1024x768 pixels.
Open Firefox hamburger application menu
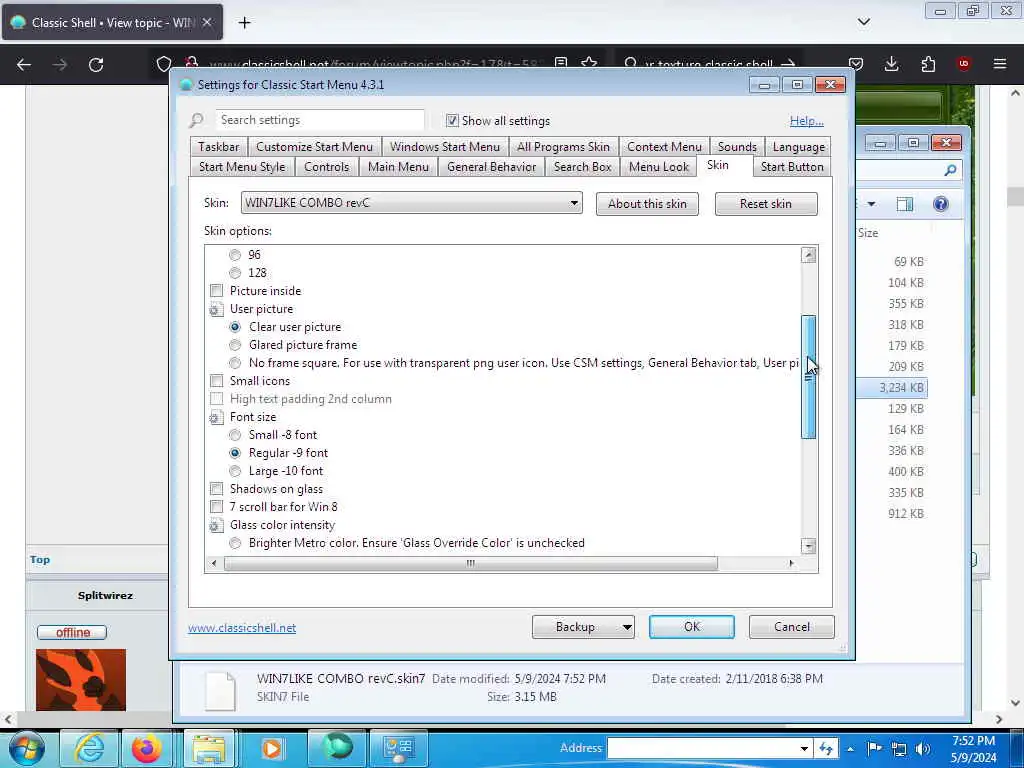tap(1000, 64)
